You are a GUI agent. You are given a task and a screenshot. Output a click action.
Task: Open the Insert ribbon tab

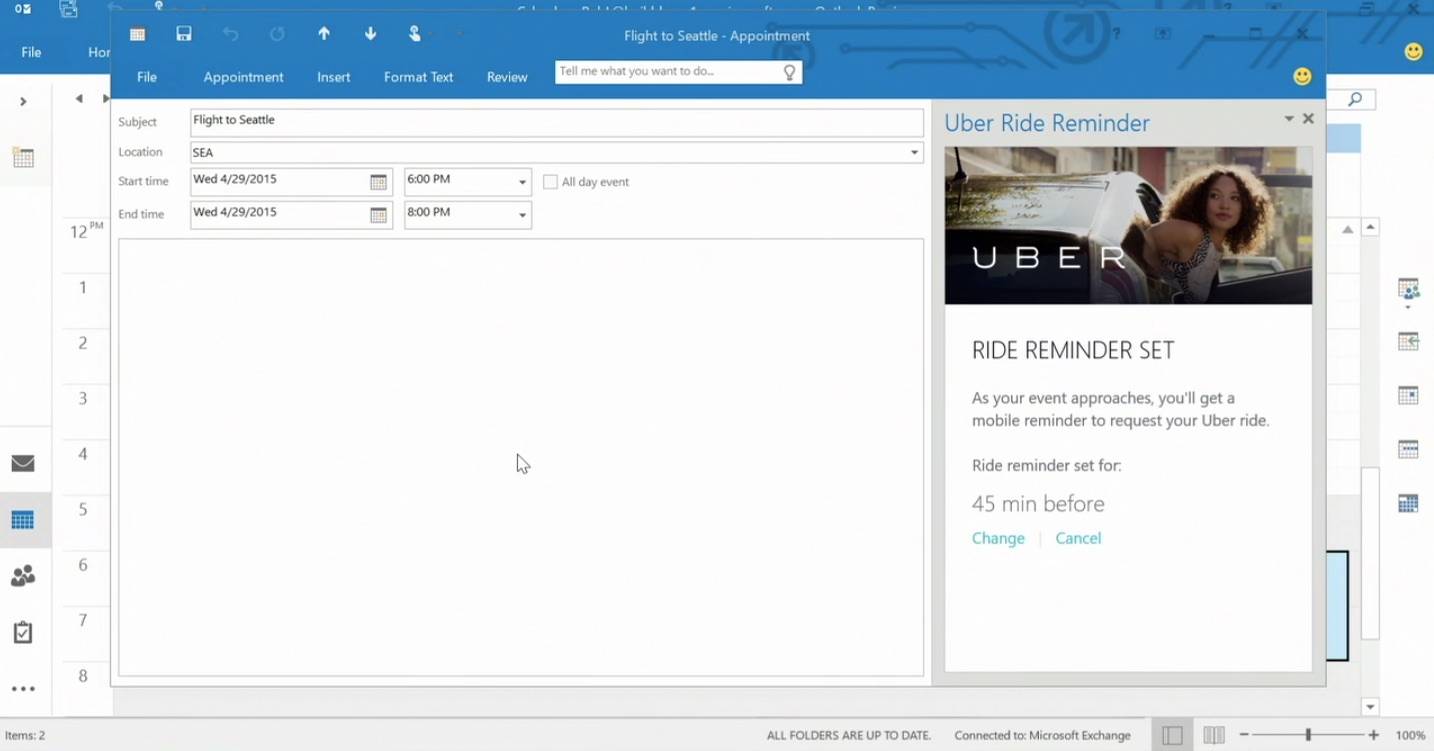[x=333, y=77]
